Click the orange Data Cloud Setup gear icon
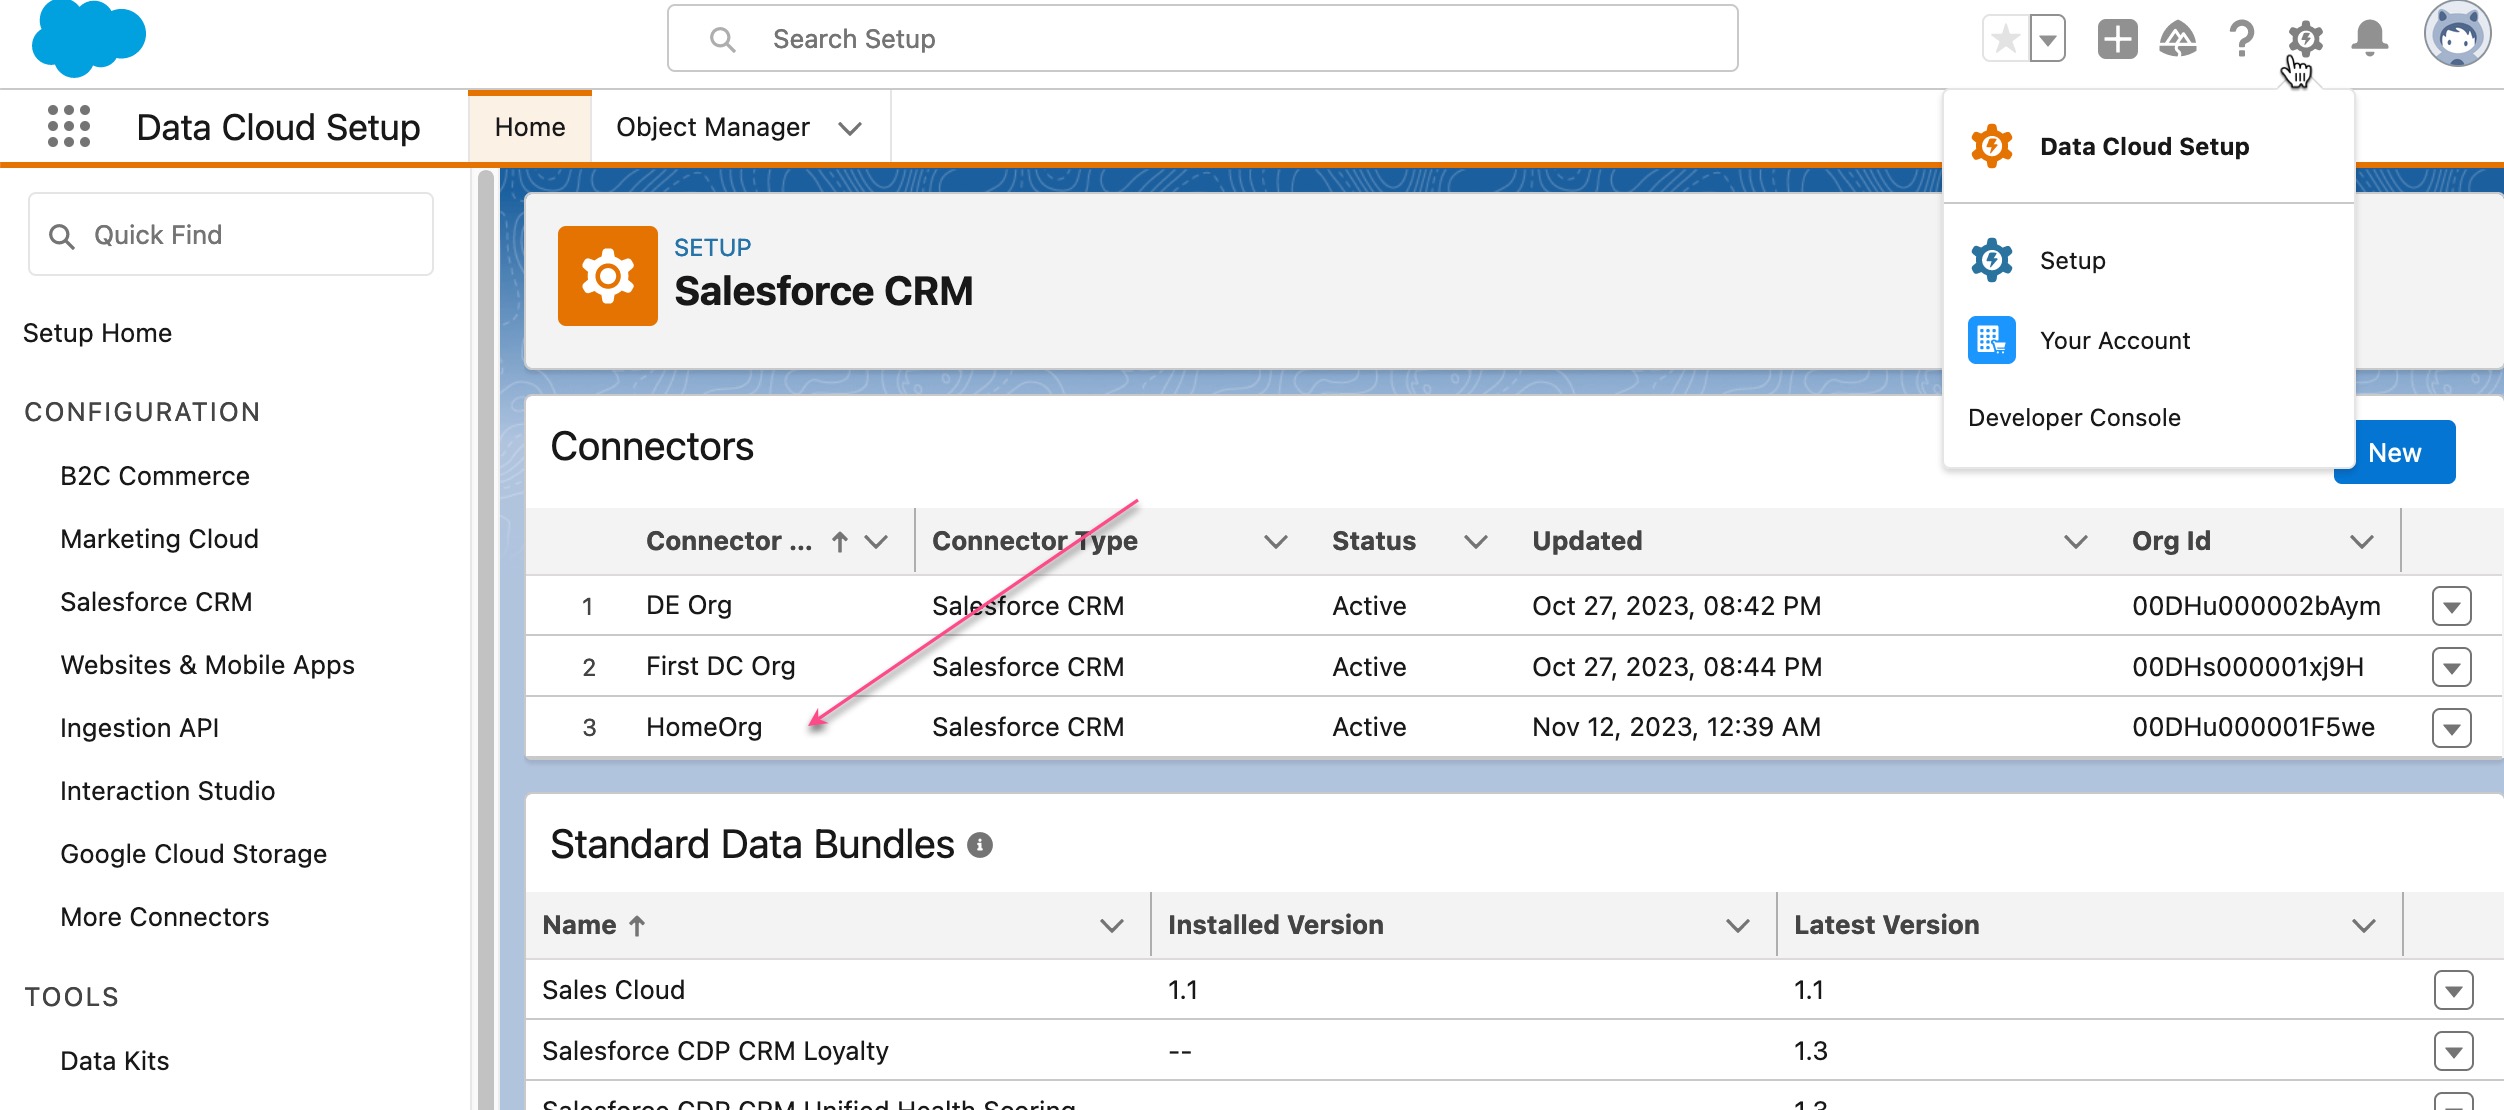This screenshot has width=2504, height=1110. coord(1991,146)
